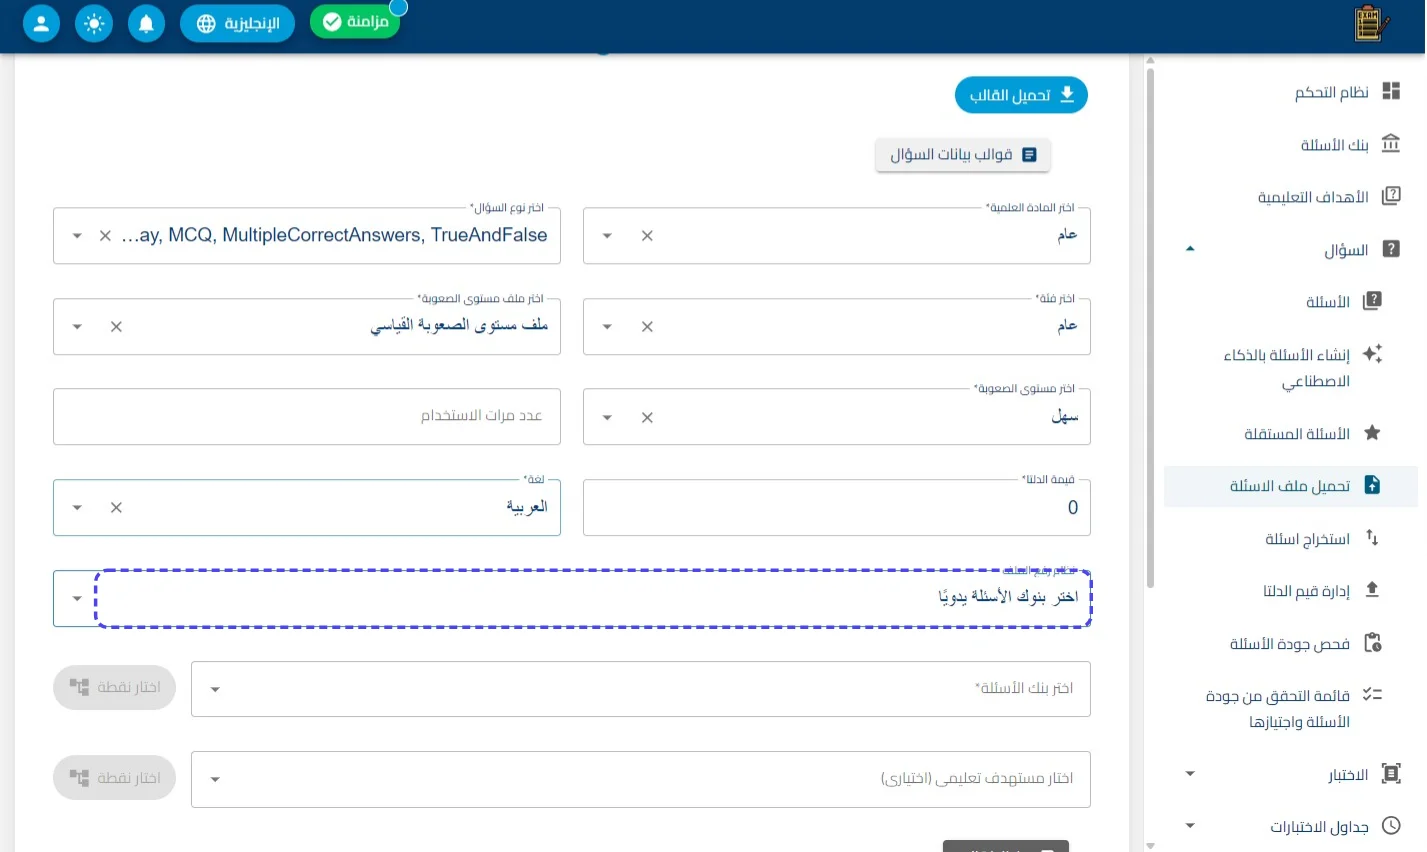Clear the العربية language selection
Screen dimensions: 1427x852
[x=116, y=508]
